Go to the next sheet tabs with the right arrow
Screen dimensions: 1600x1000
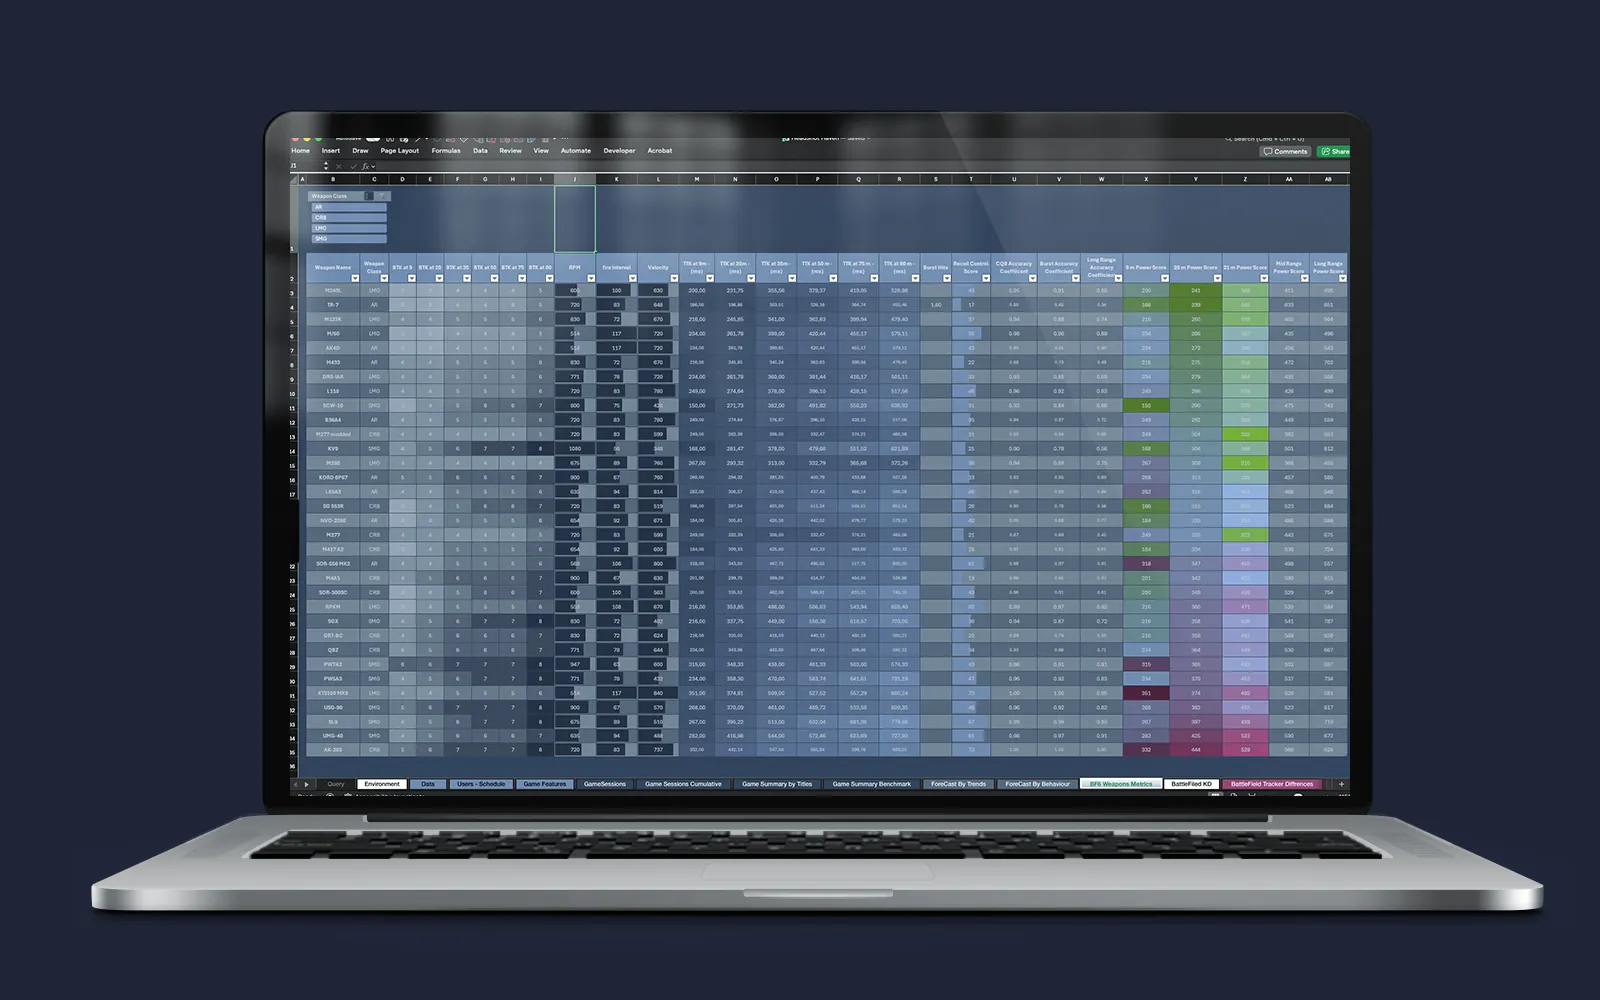click(307, 784)
